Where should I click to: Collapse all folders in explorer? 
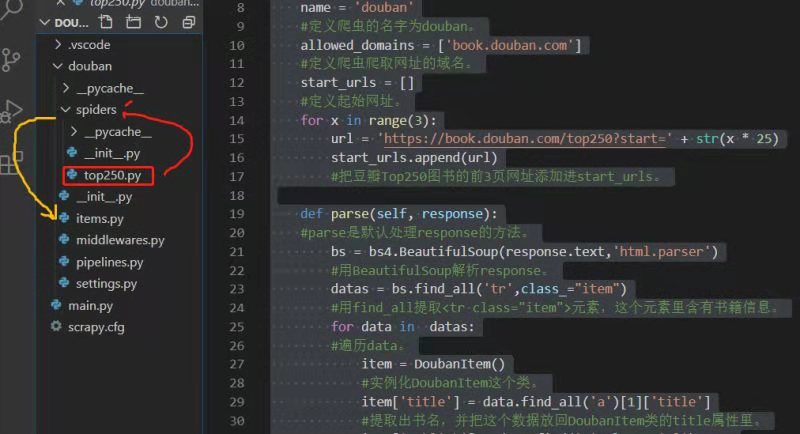pos(189,22)
